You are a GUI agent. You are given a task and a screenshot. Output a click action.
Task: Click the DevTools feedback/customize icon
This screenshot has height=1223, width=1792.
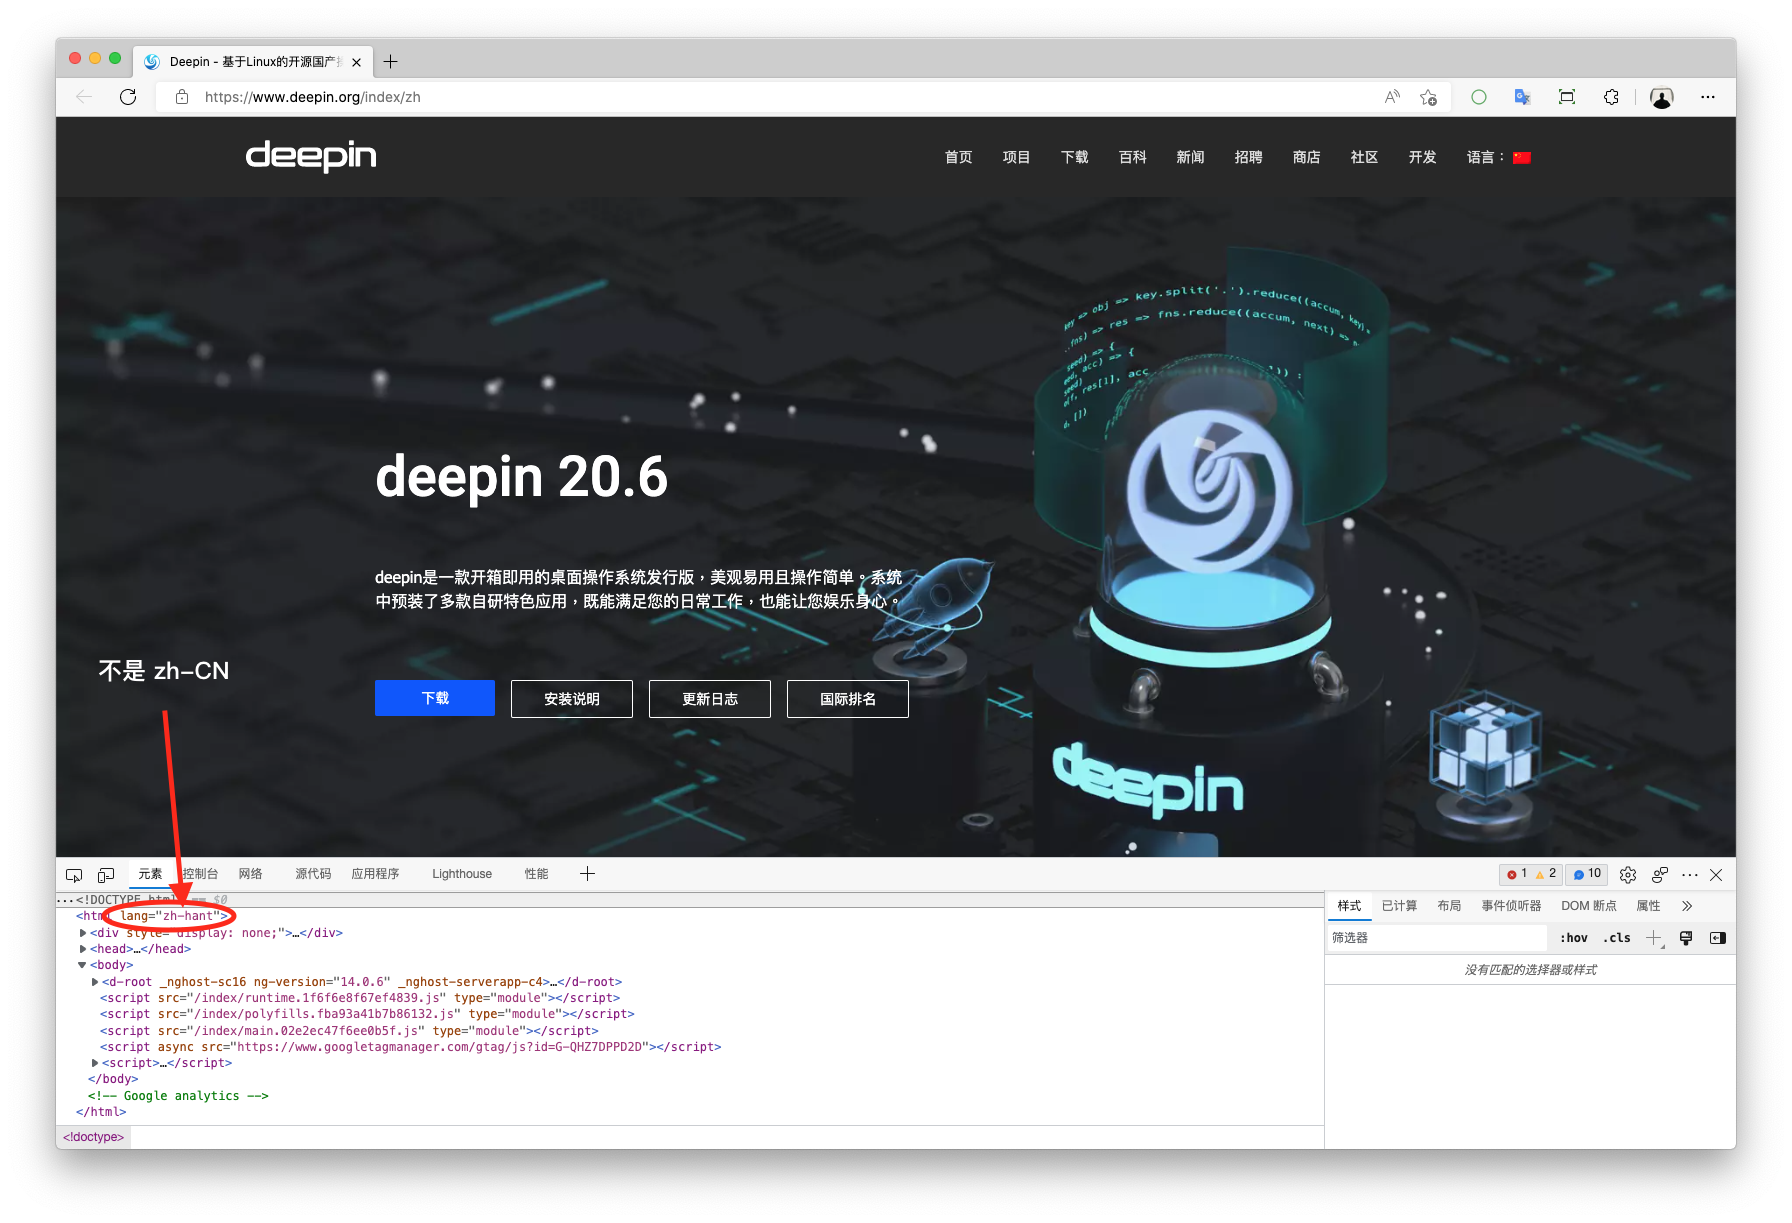1660,875
